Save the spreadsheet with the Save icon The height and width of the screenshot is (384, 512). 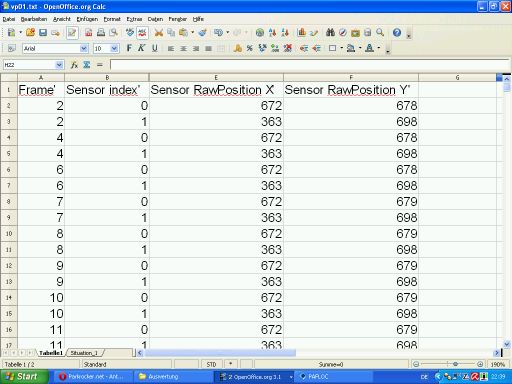click(43, 32)
